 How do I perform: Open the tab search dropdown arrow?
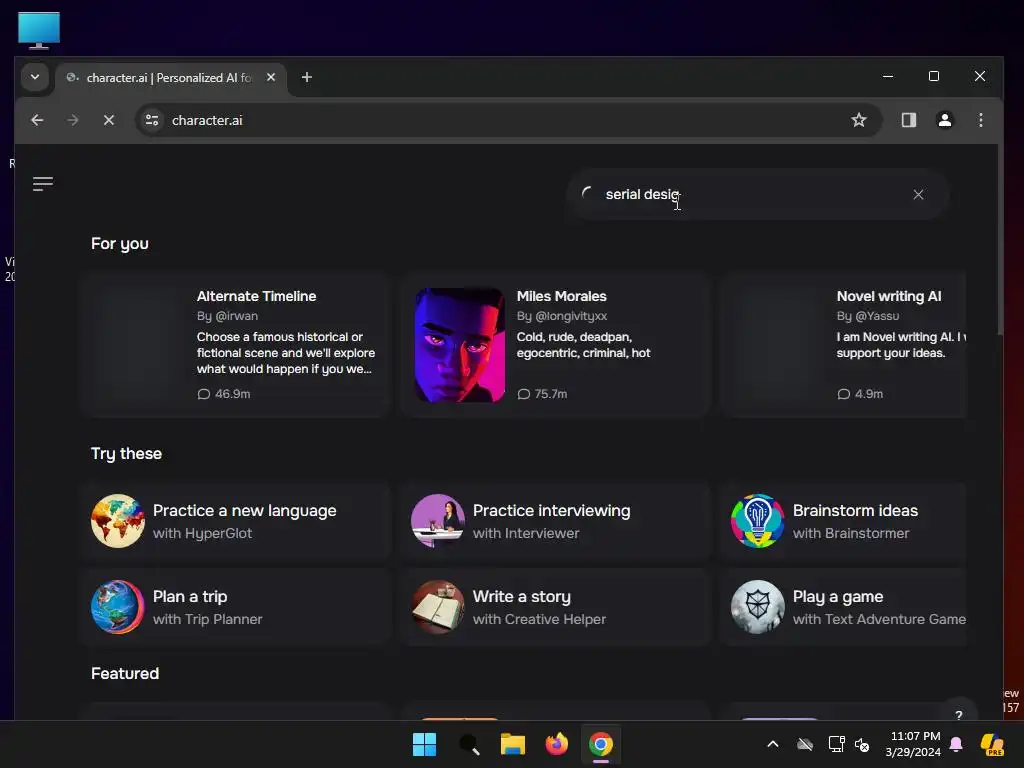35,77
